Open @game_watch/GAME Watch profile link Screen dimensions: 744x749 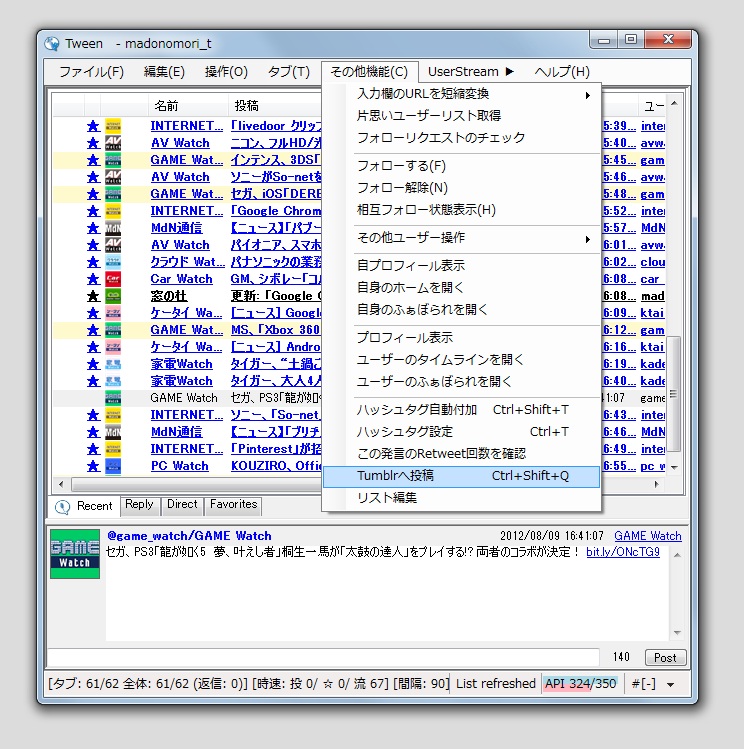189,536
